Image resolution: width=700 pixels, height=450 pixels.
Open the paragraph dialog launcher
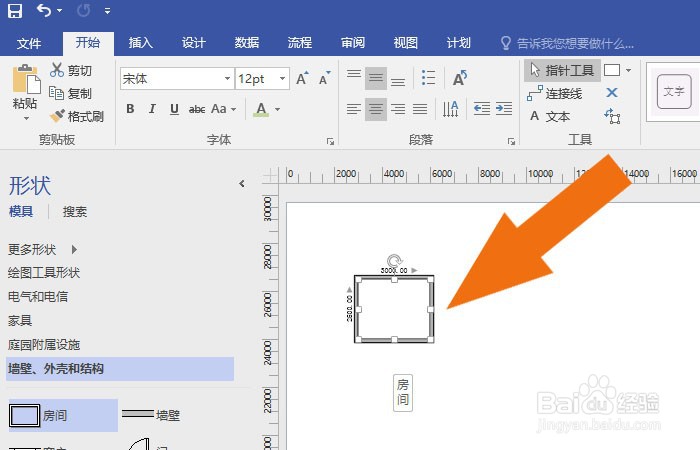511,142
